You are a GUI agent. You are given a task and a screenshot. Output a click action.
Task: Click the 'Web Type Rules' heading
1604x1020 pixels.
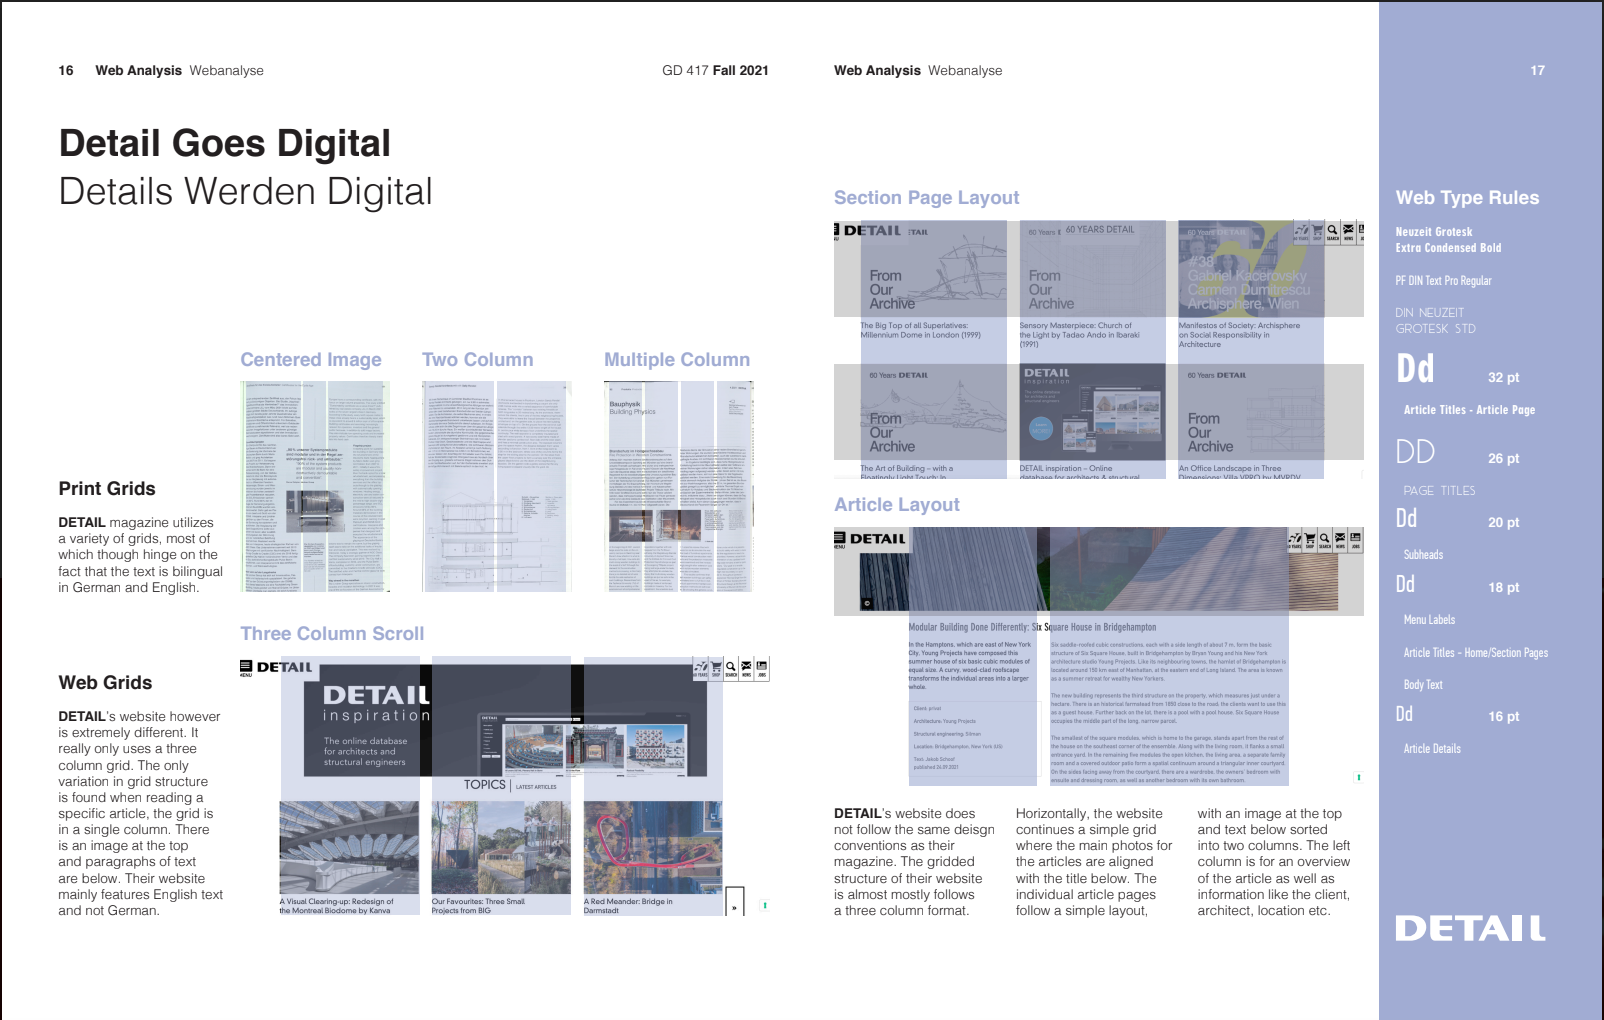click(x=1467, y=198)
